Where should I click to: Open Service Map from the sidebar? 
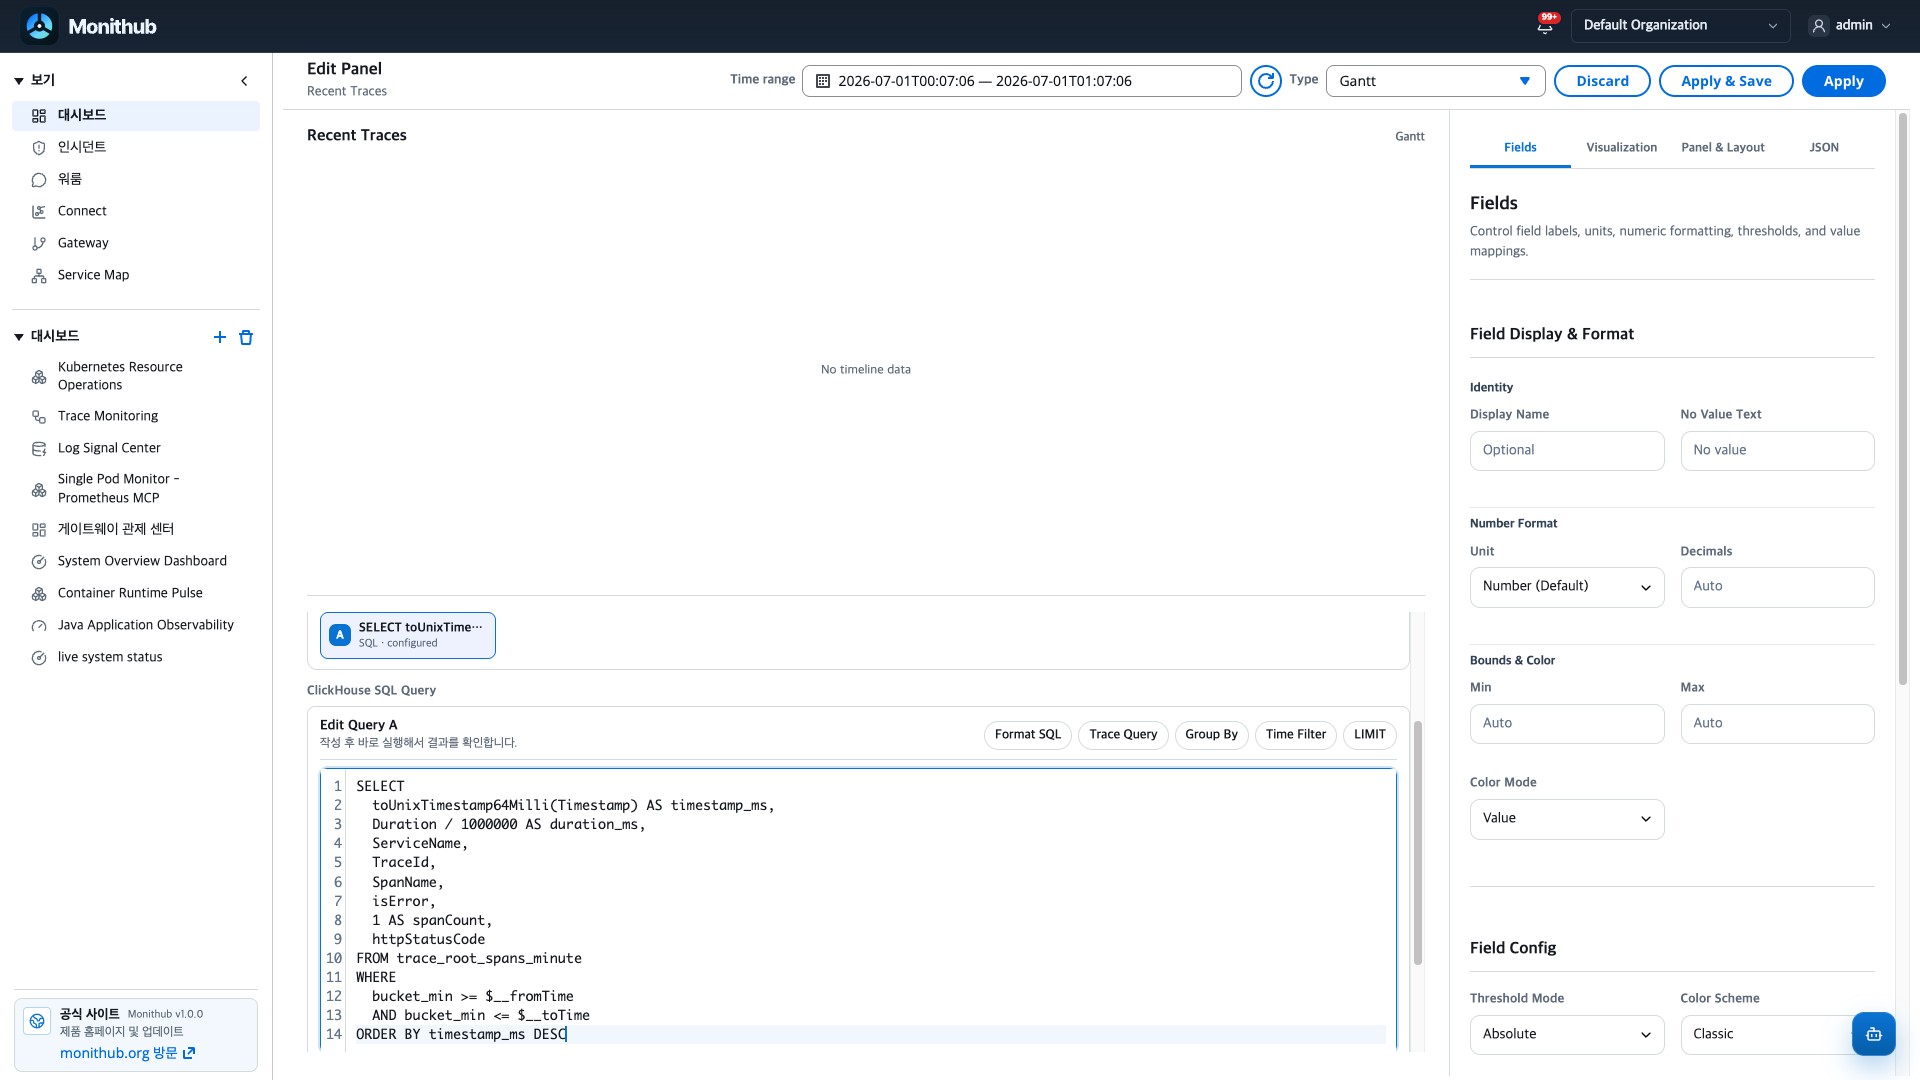coord(93,275)
